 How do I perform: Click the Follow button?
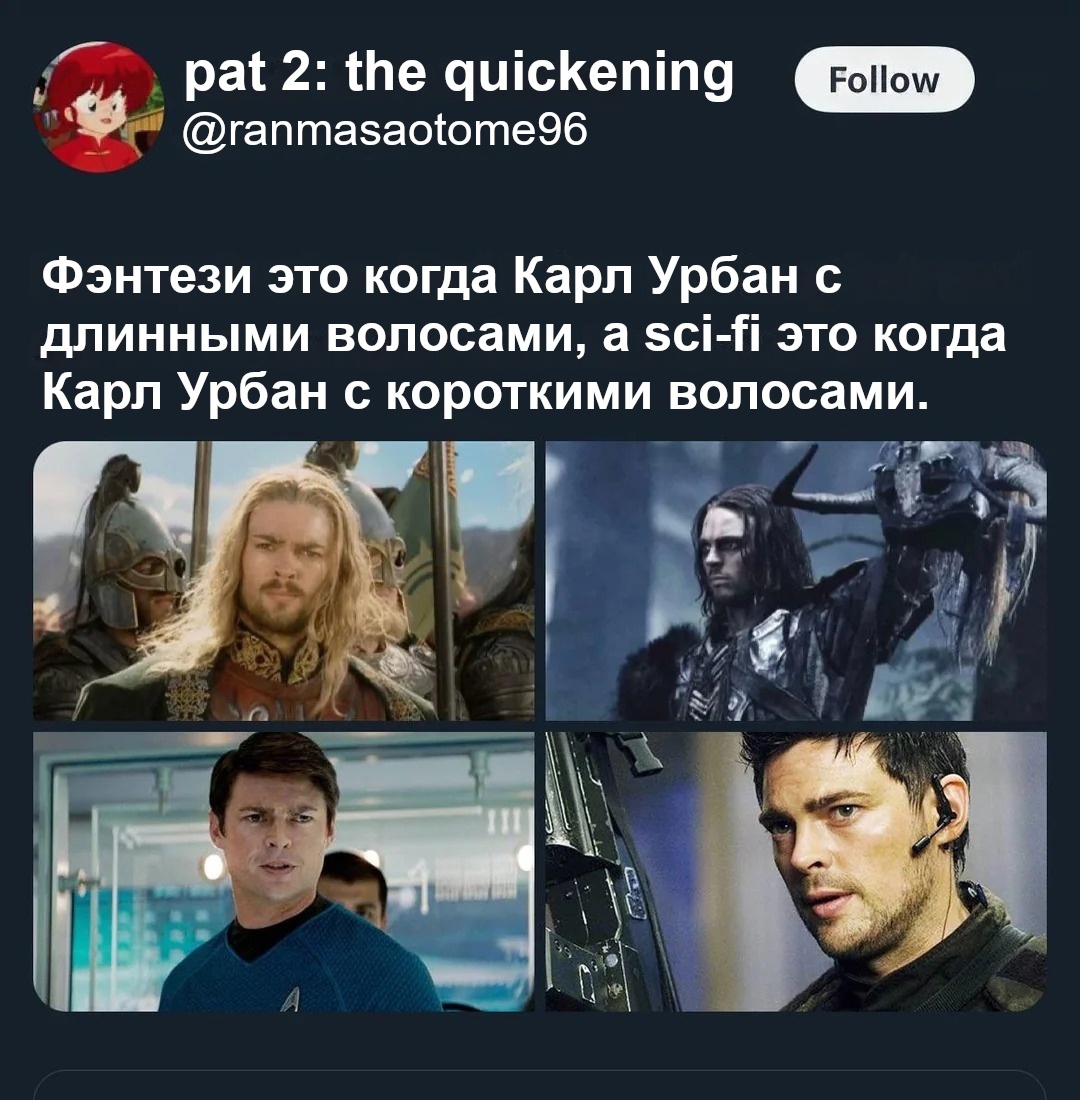tap(884, 79)
